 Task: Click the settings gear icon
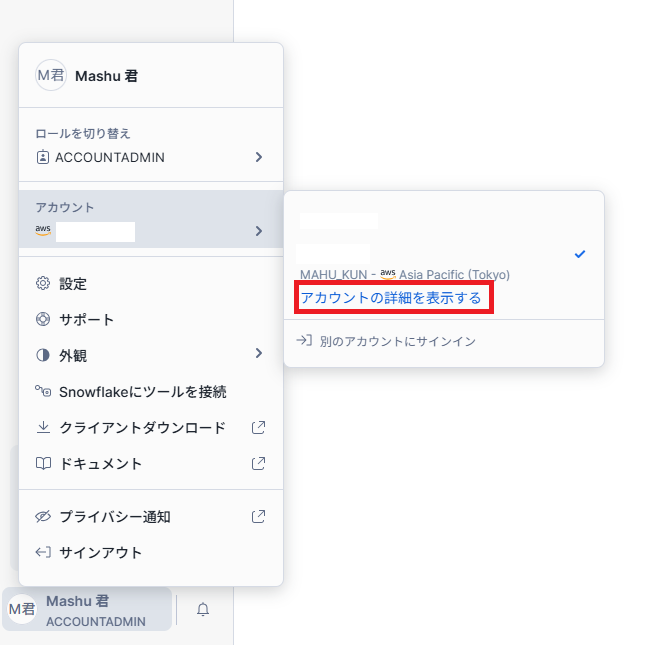pos(43,284)
